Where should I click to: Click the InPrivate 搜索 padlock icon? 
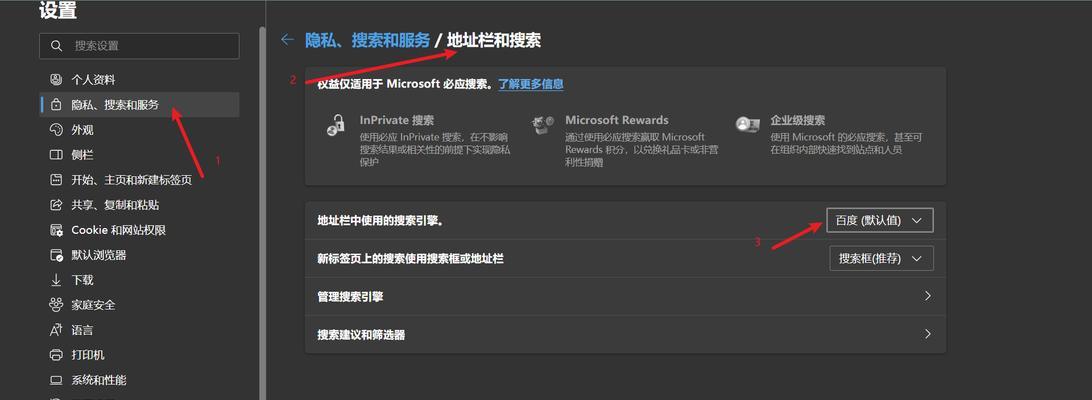tap(336, 125)
